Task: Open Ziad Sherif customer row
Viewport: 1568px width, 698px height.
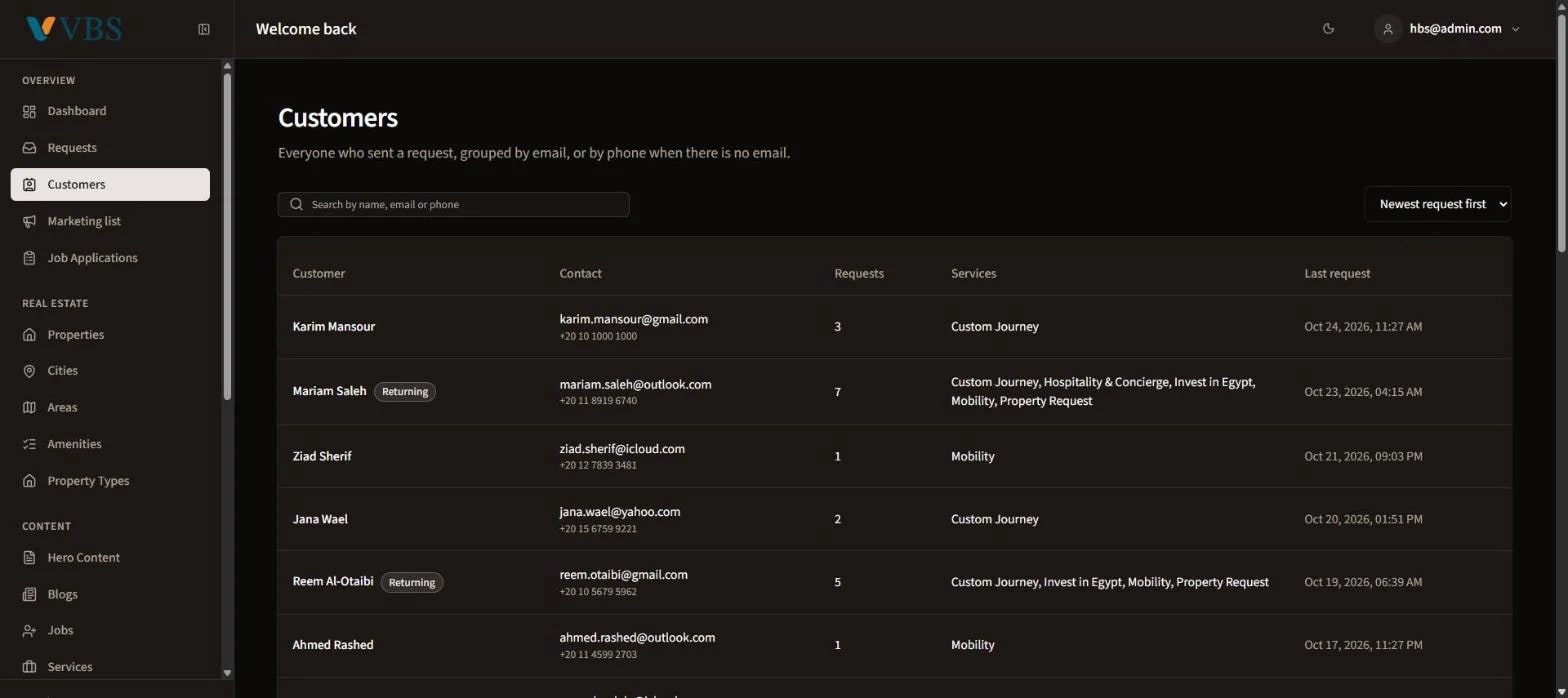Action: [x=894, y=456]
